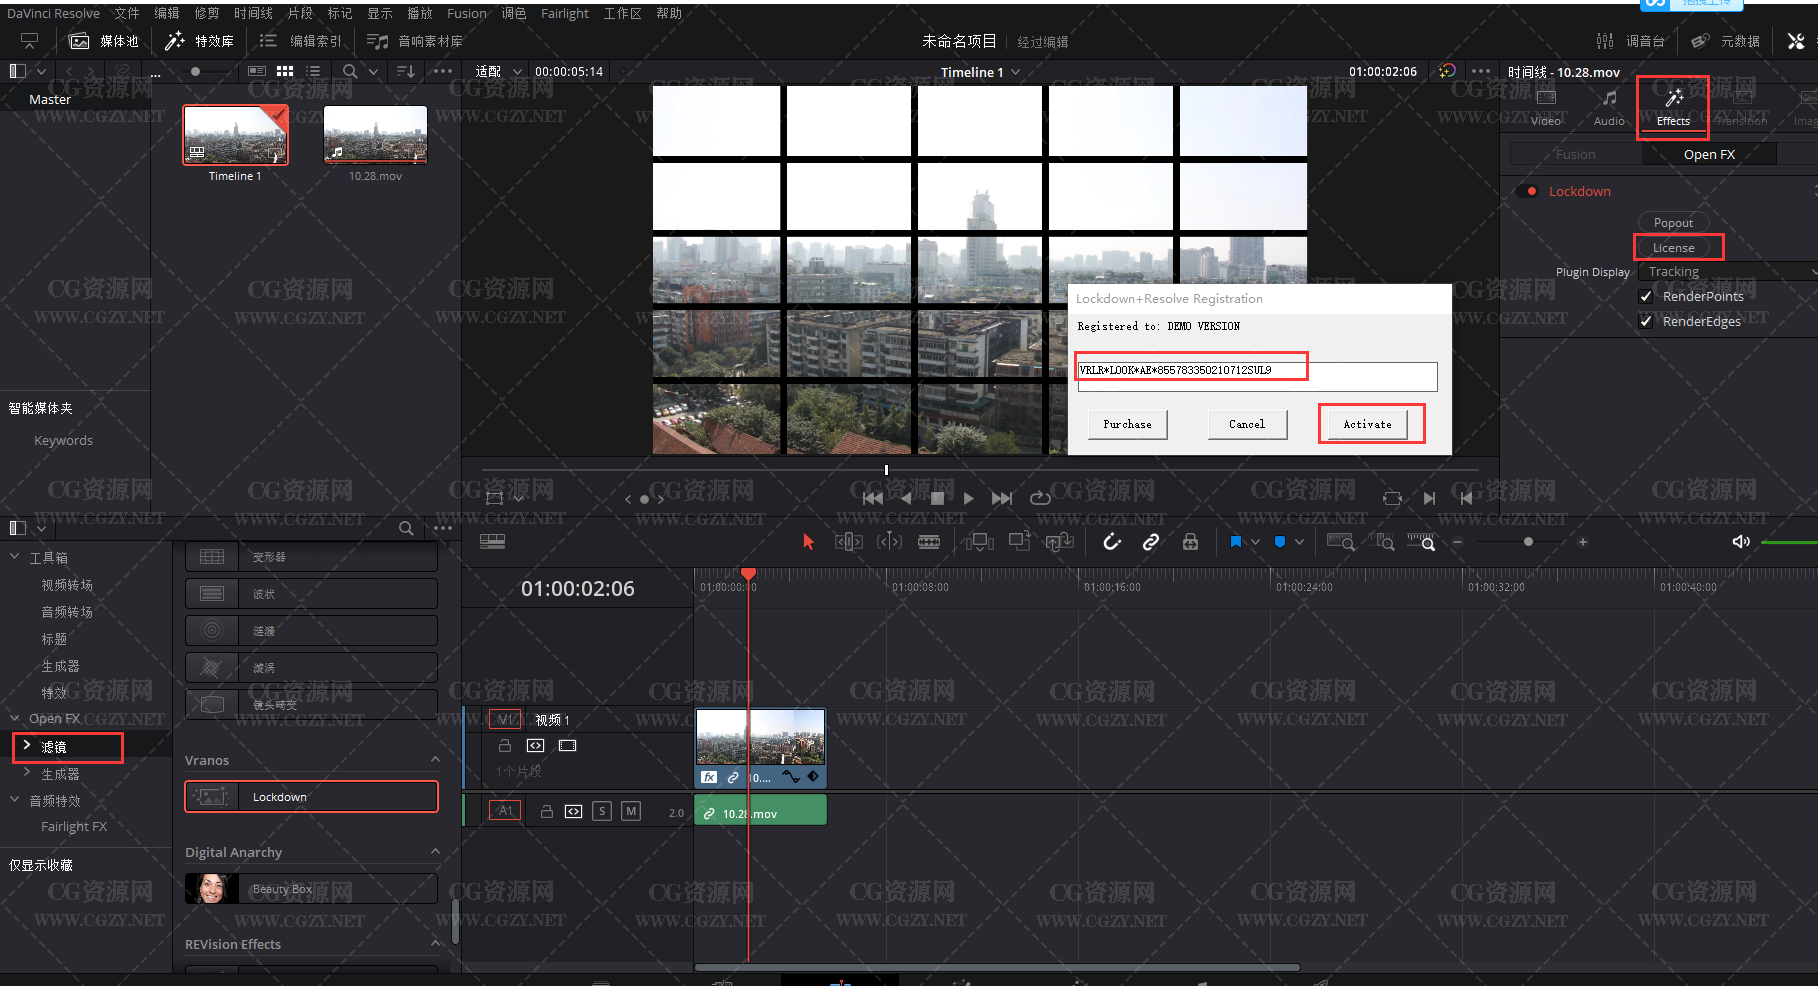The height and width of the screenshot is (986, 1818).
Task: Click the license key input field
Action: click(x=1257, y=375)
